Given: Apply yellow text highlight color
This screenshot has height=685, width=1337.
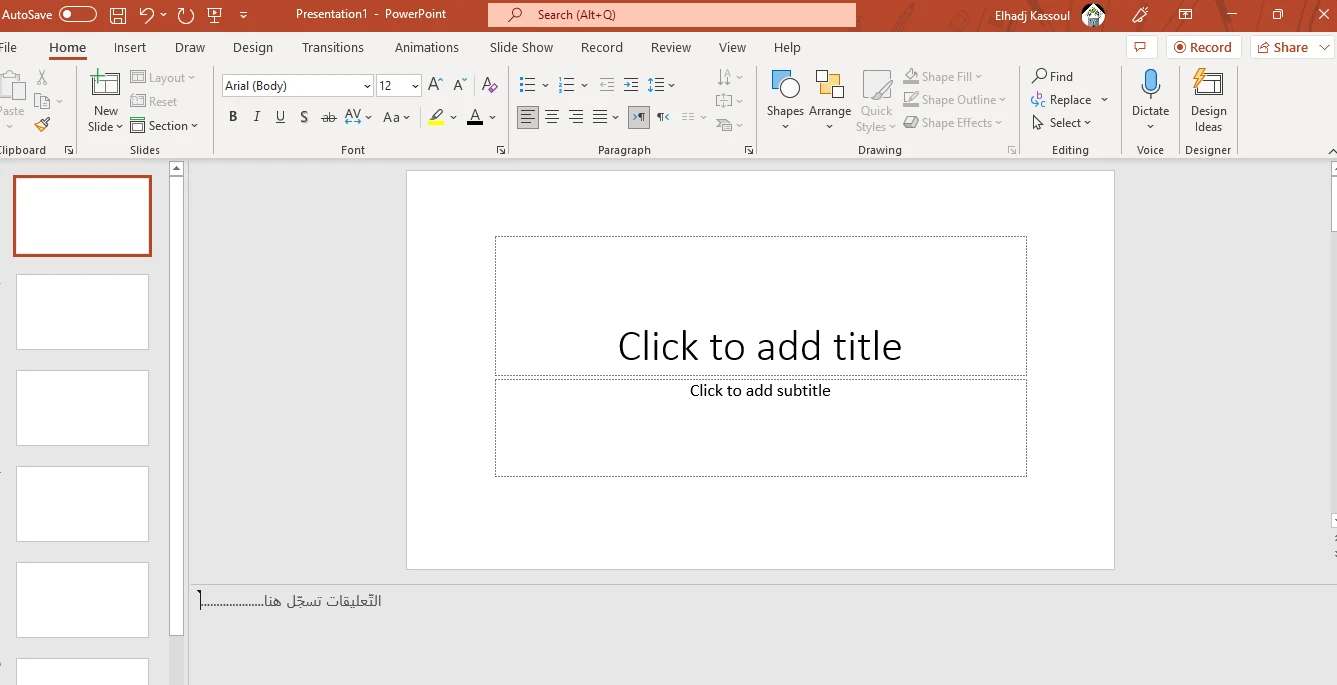Looking at the screenshot, I should (x=436, y=117).
